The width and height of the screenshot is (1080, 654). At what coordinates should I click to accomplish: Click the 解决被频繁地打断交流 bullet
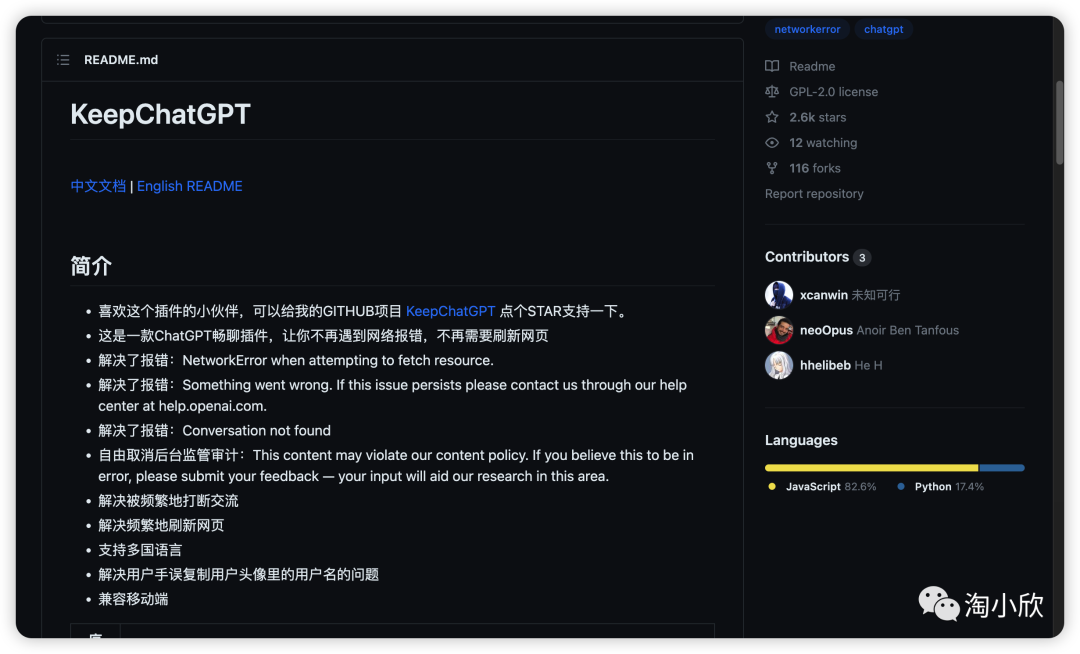pyautogui.click(x=168, y=500)
